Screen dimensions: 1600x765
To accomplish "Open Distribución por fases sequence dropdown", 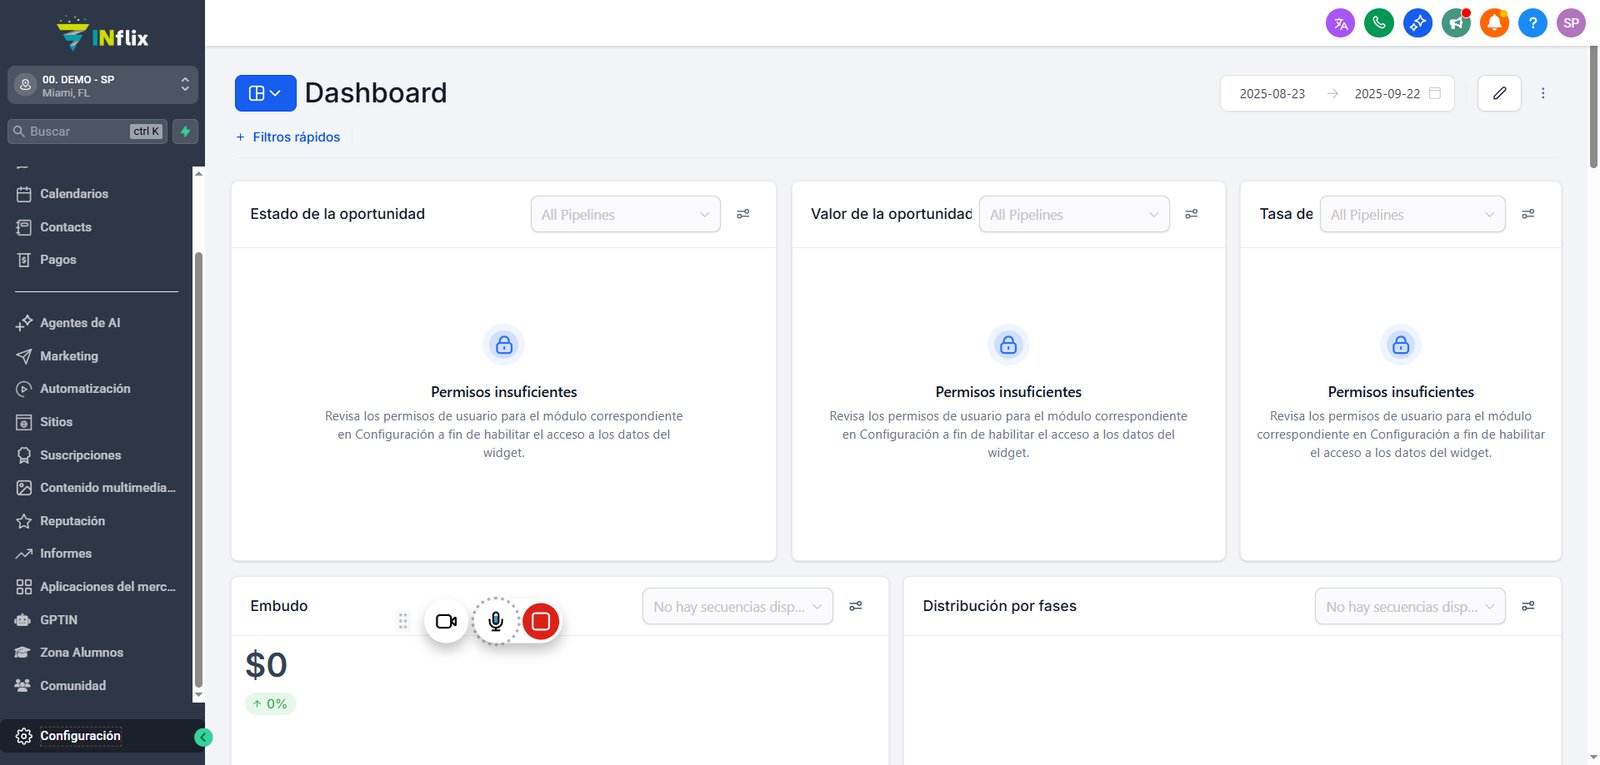I will [1410, 606].
